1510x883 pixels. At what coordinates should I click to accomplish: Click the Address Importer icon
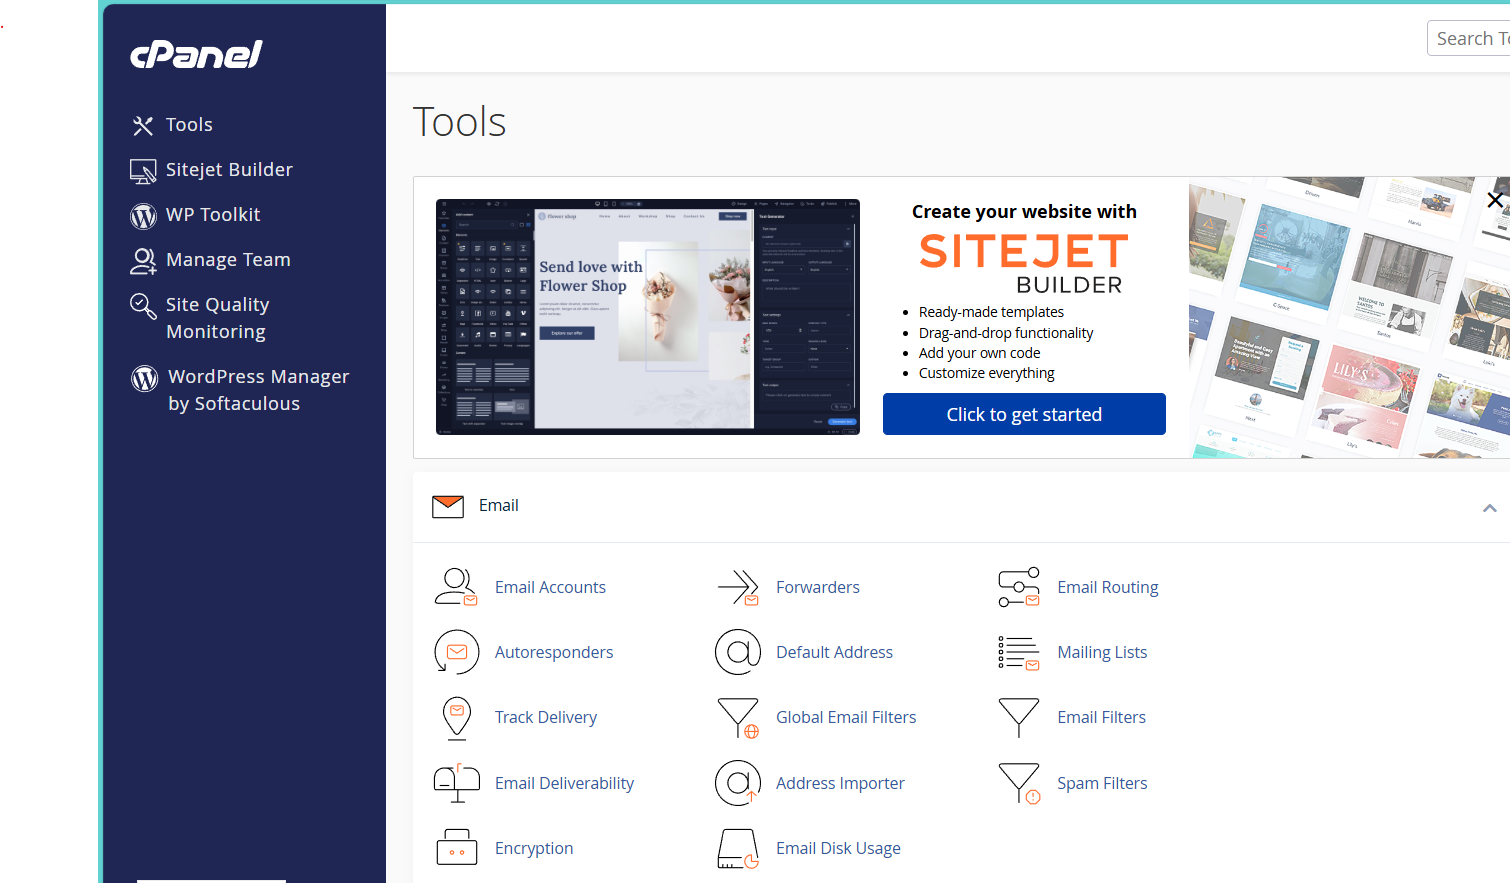(738, 783)
